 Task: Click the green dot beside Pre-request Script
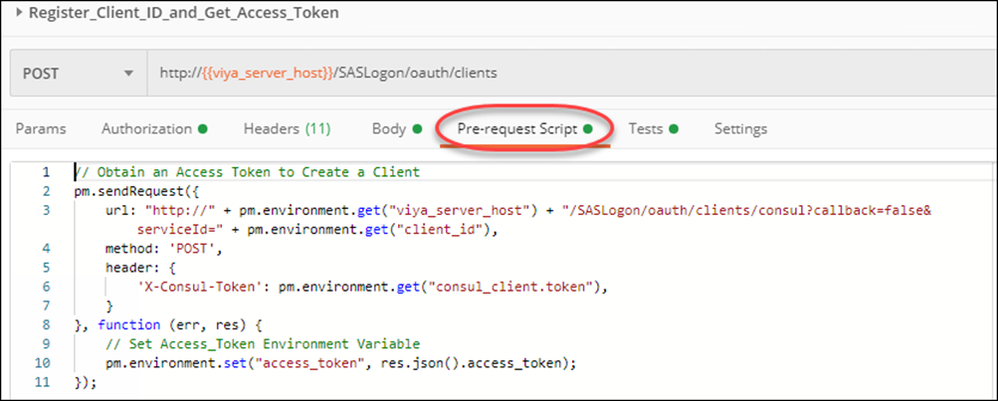point(588,129)
